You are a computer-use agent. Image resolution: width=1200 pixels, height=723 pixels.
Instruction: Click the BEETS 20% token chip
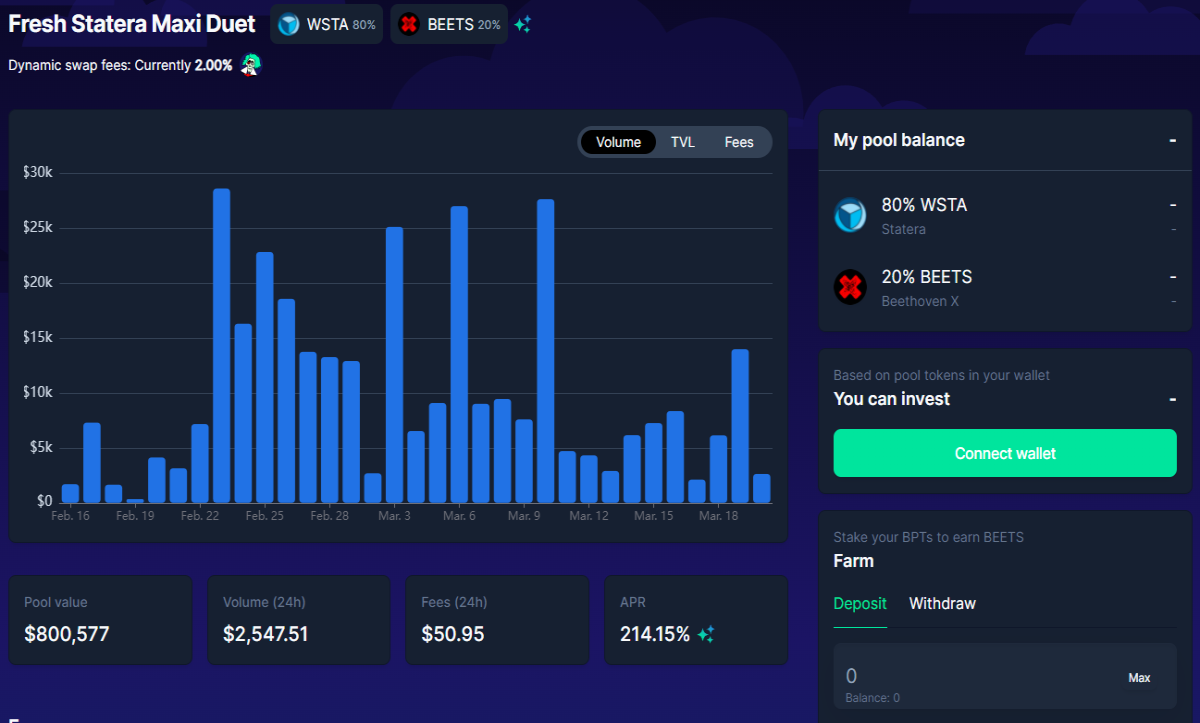(x=449, y=25)
